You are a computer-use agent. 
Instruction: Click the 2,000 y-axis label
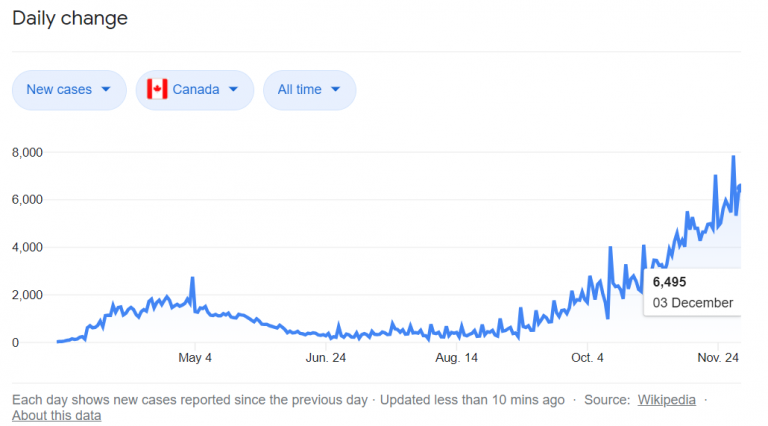pos(30,295)
